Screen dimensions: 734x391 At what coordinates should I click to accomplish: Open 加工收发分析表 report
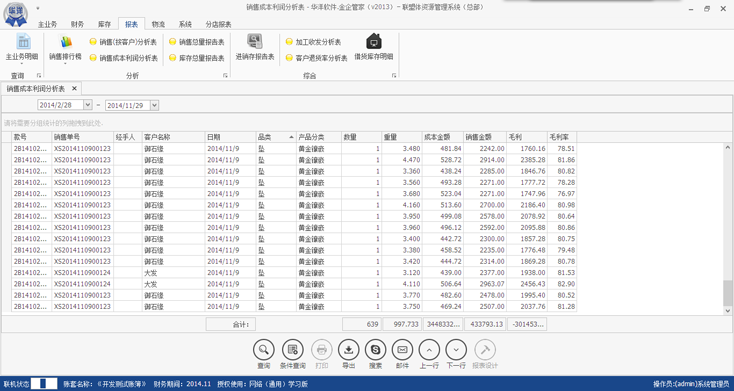point(313,42)
